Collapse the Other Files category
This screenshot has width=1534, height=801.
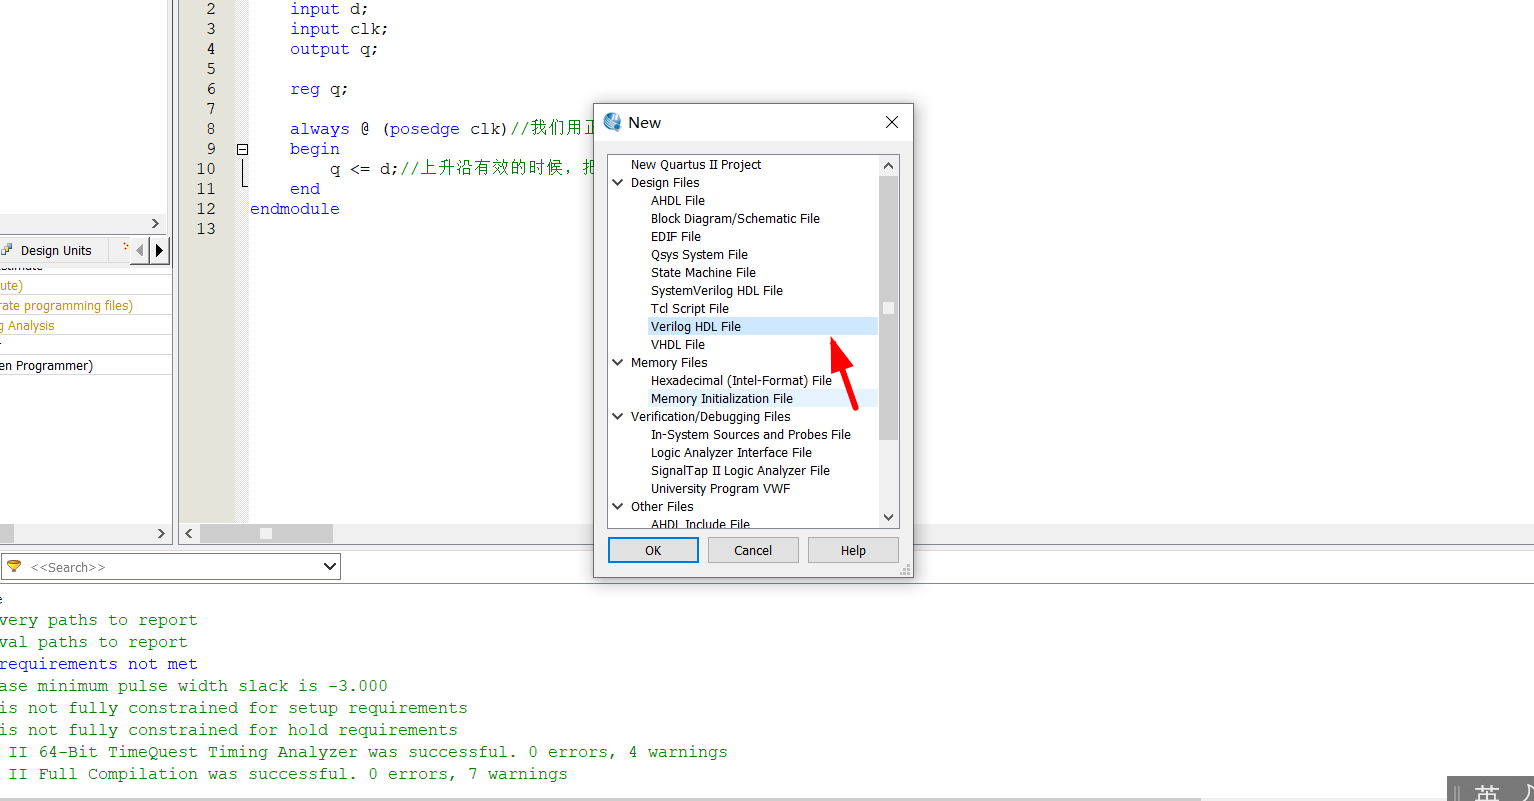pos(618,506)
